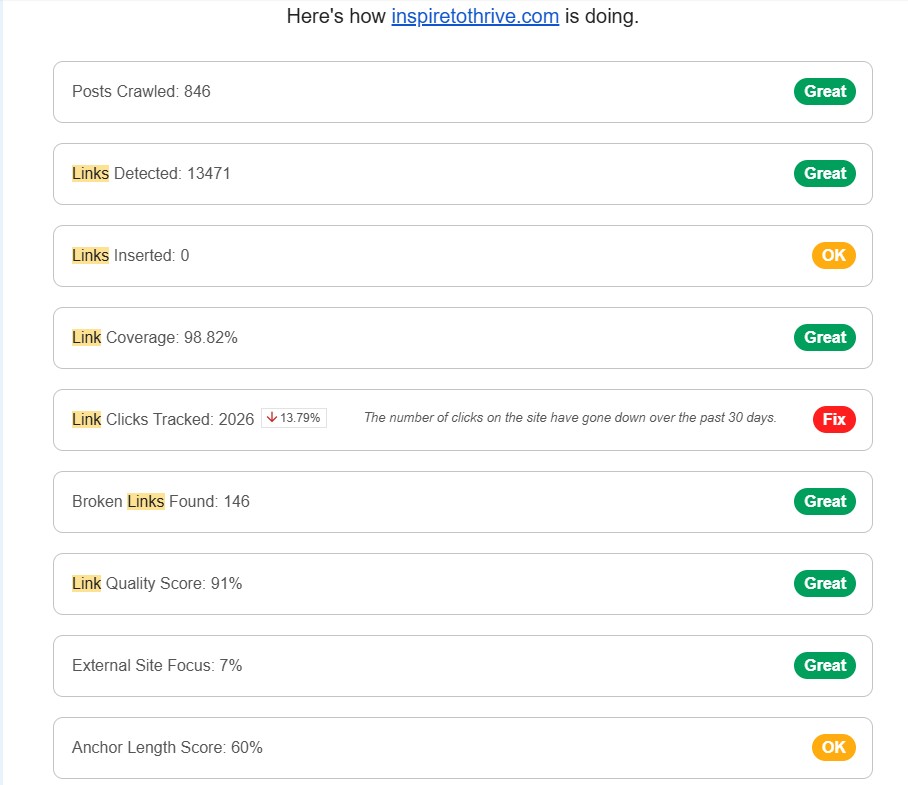The width and height of the screenshot is (908, 785).
Task: Open the External Site Focus card
Action: 460,665
